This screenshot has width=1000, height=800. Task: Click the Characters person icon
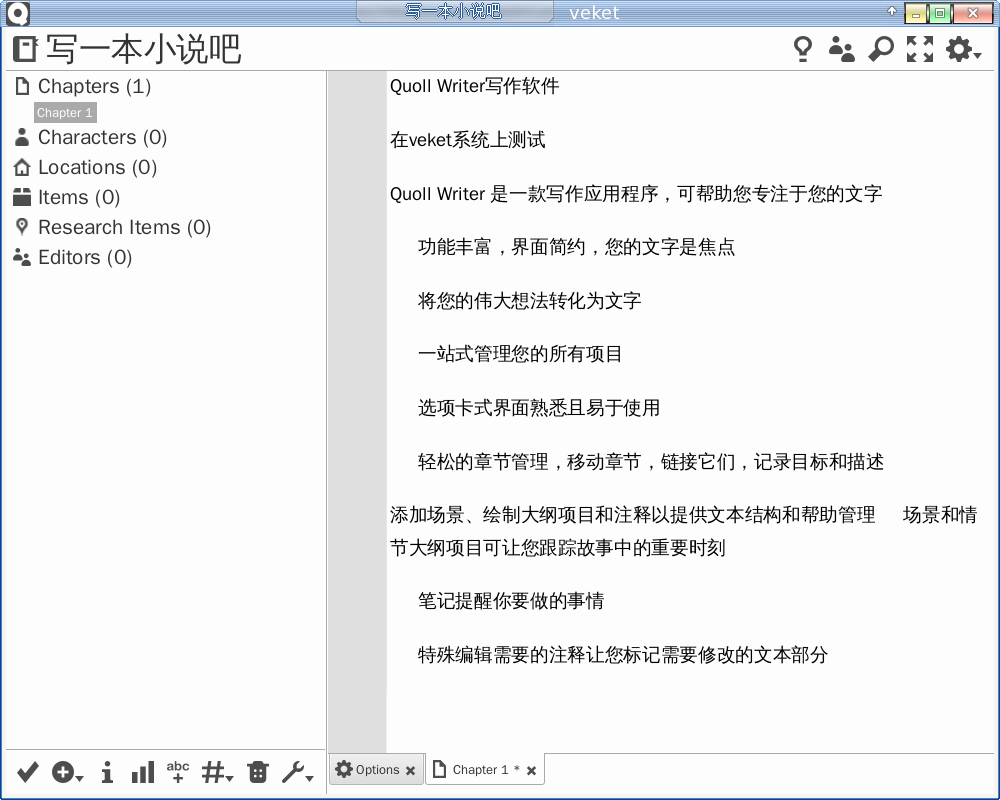pyautogui.click(x=22, y=137)
